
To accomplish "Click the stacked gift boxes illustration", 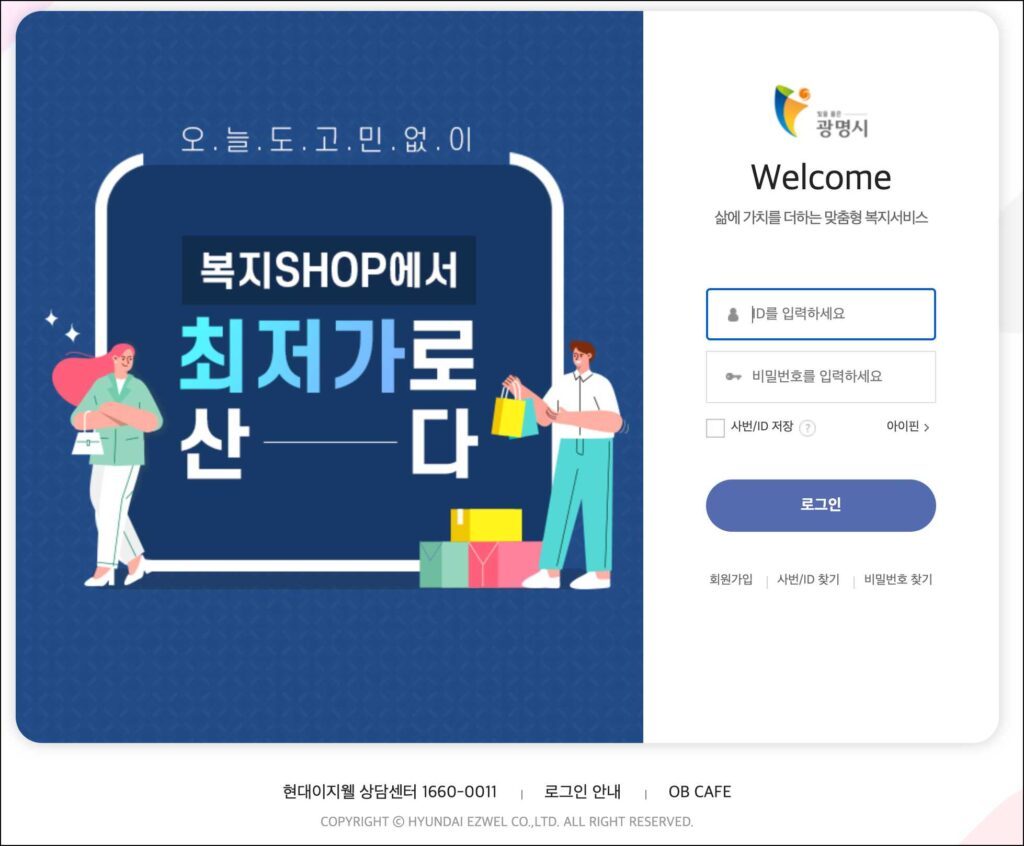I will click(481, 547).
